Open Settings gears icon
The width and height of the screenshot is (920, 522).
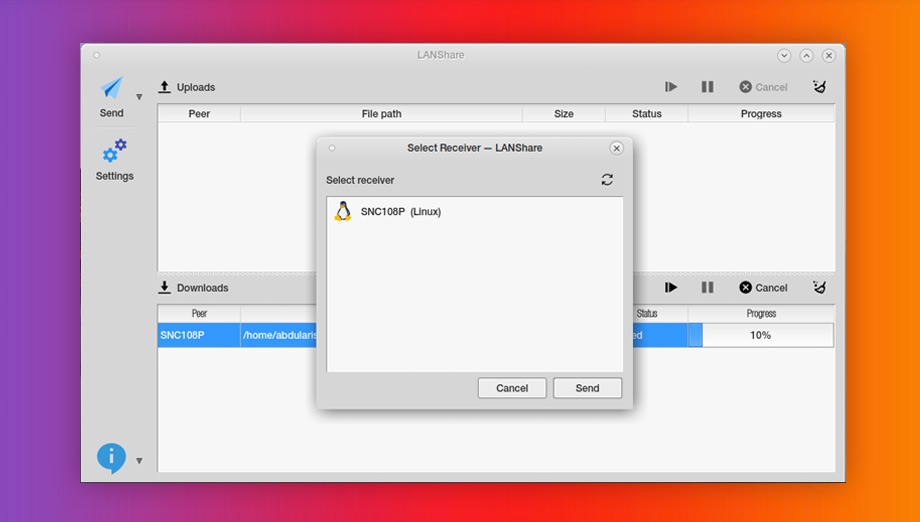pos(114,151)
